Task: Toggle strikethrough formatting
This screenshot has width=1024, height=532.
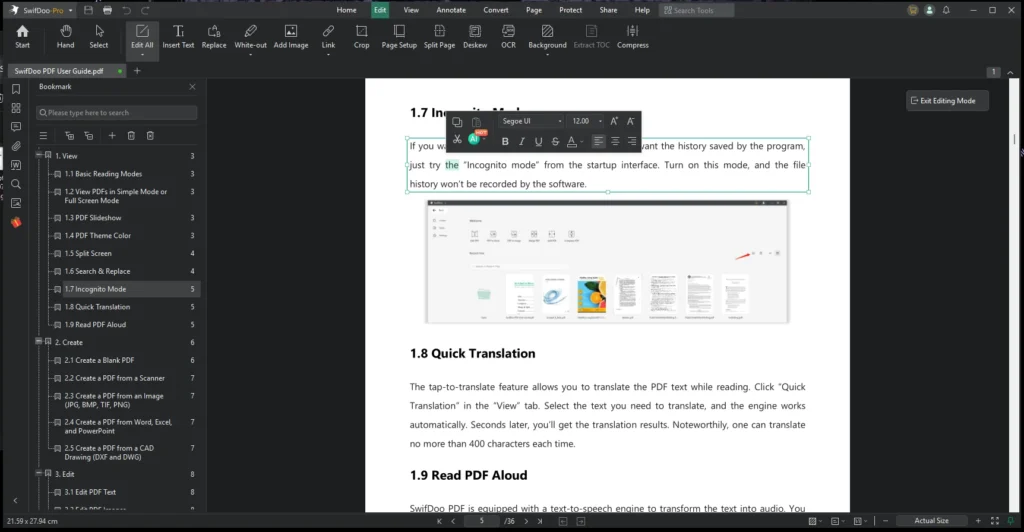Action: point(555,141)
